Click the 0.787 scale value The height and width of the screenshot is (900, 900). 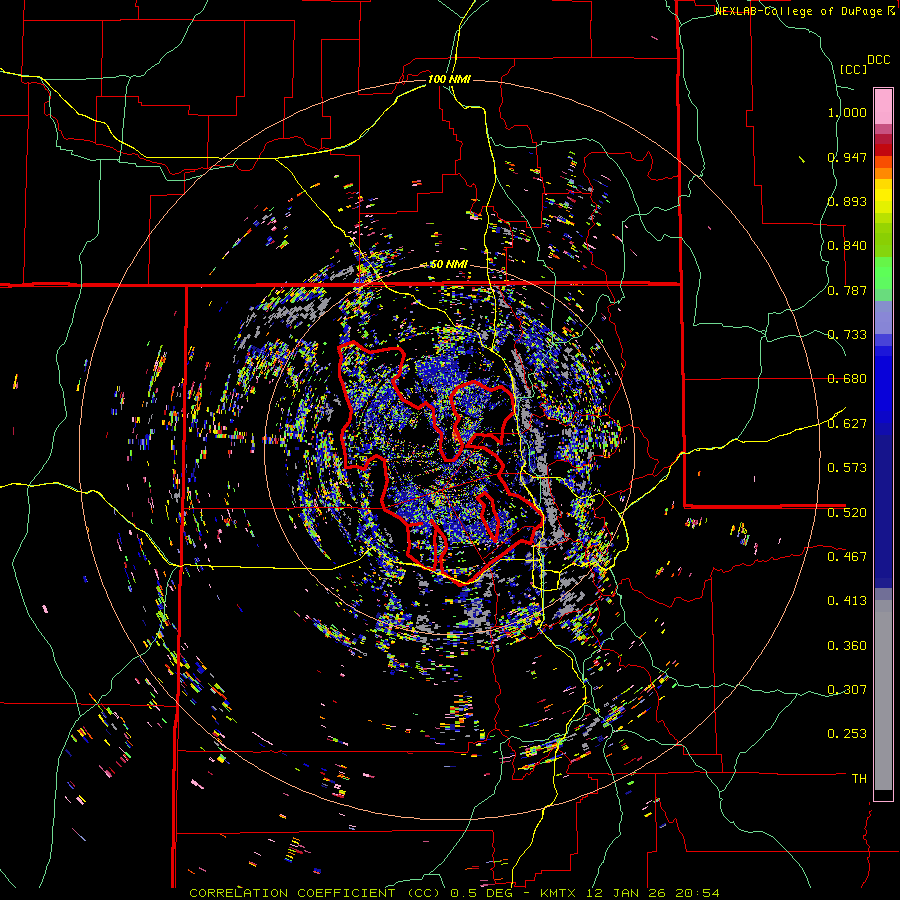pos(847,290)
